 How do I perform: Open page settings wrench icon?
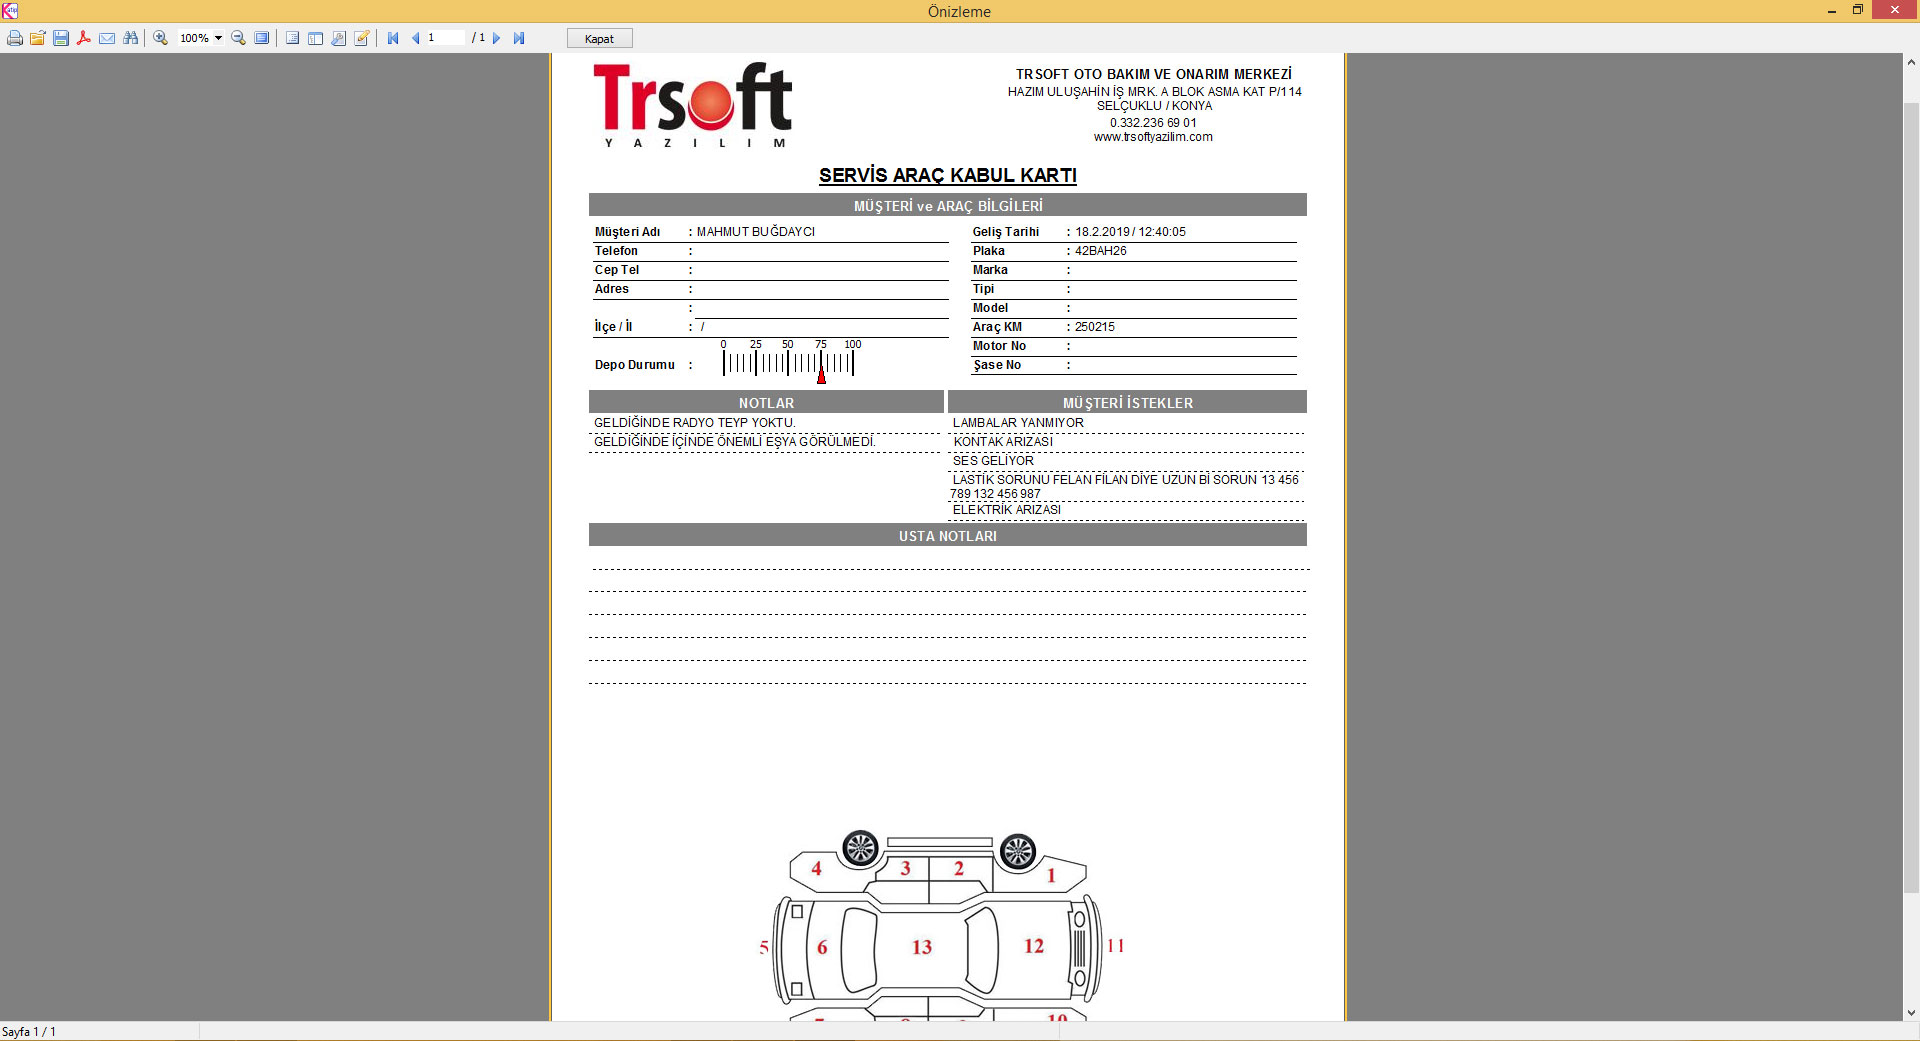(338, 38)
